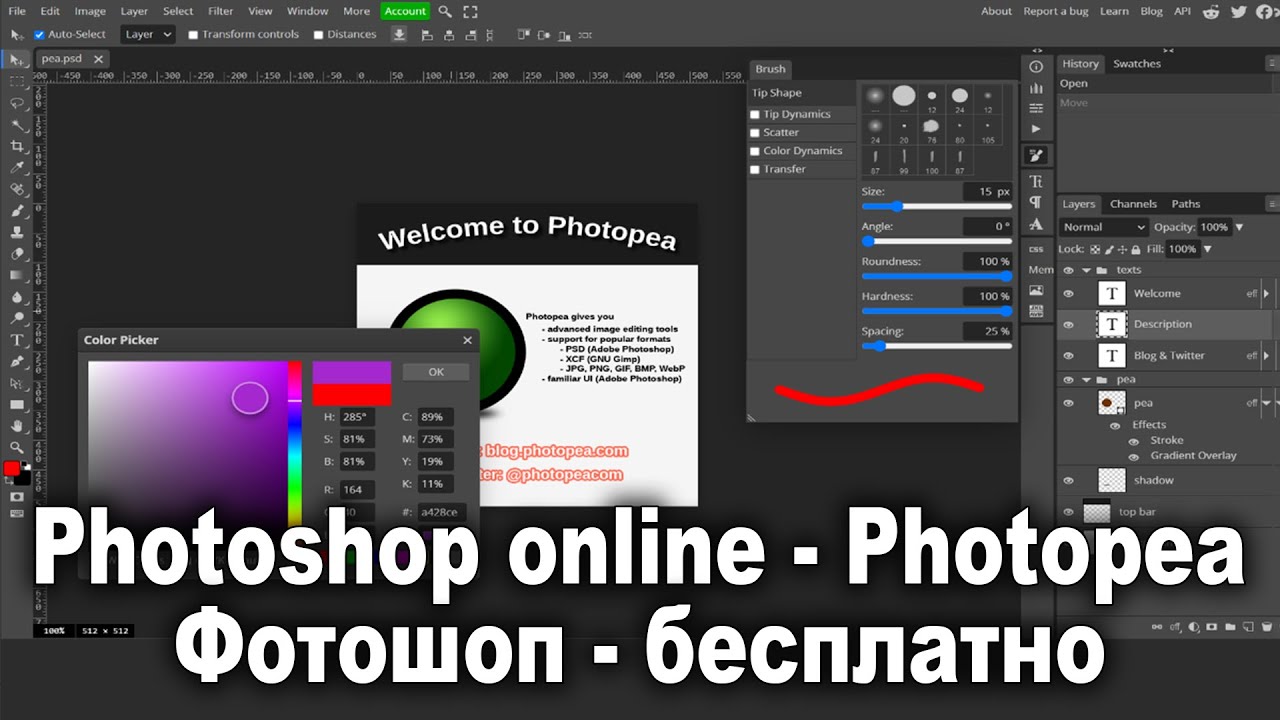Select the Spot Healing Brush tool
Image resolution: width=1280 pixels, height=720 pixels.
17,189
